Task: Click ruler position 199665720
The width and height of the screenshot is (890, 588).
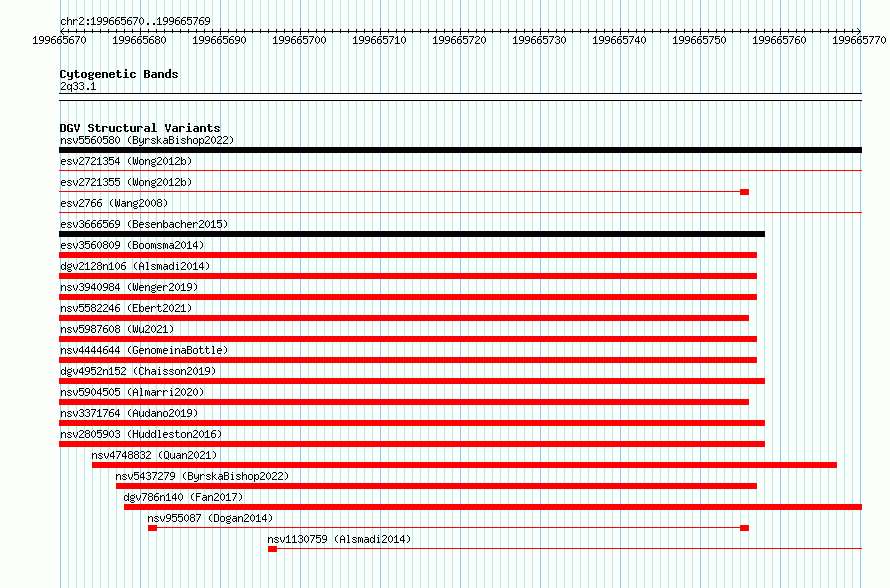Action: (460, 40)
